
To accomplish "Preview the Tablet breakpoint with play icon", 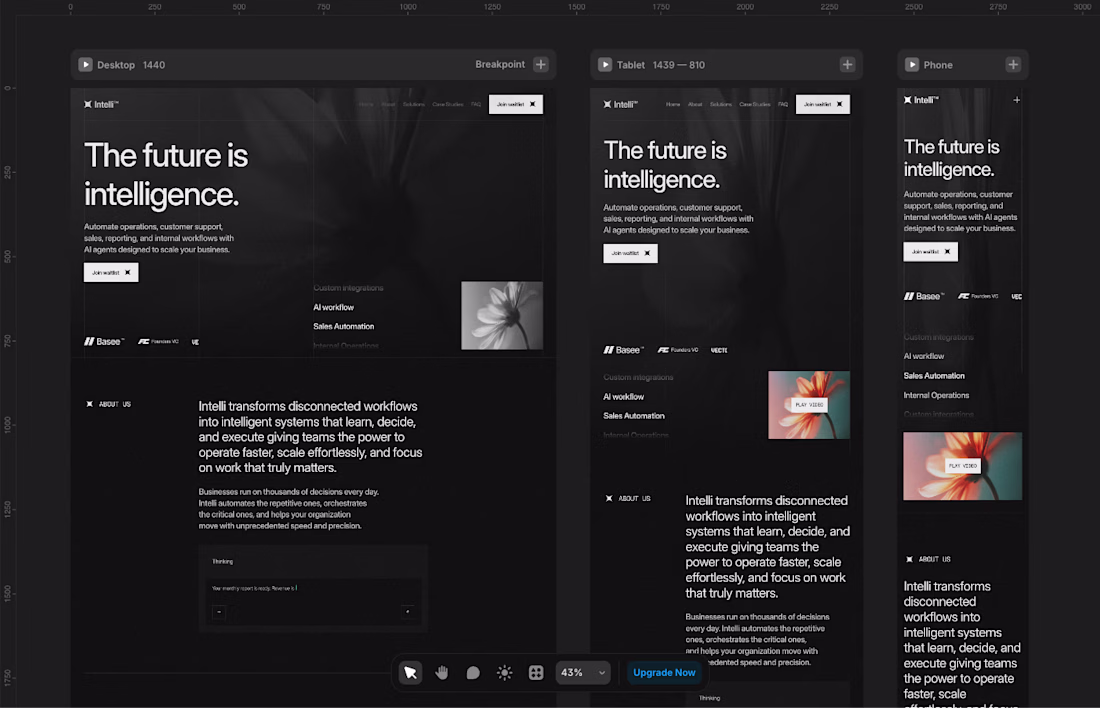I will pos(605,65).
